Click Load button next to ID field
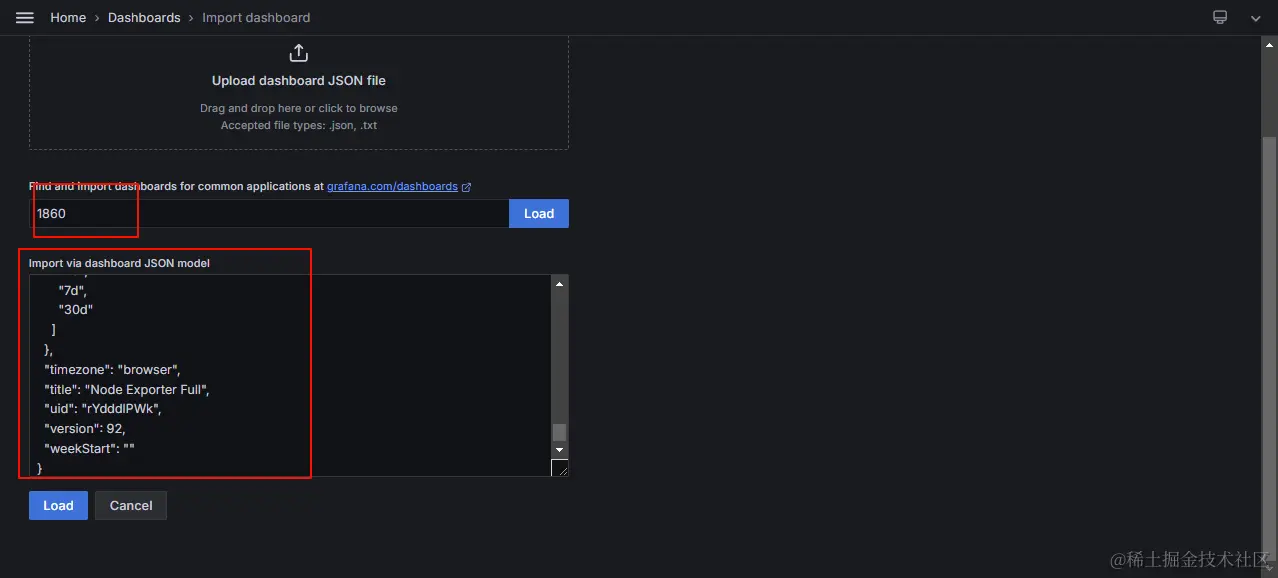The width and height of the screenshot is (1278, 578). [539, 213]
